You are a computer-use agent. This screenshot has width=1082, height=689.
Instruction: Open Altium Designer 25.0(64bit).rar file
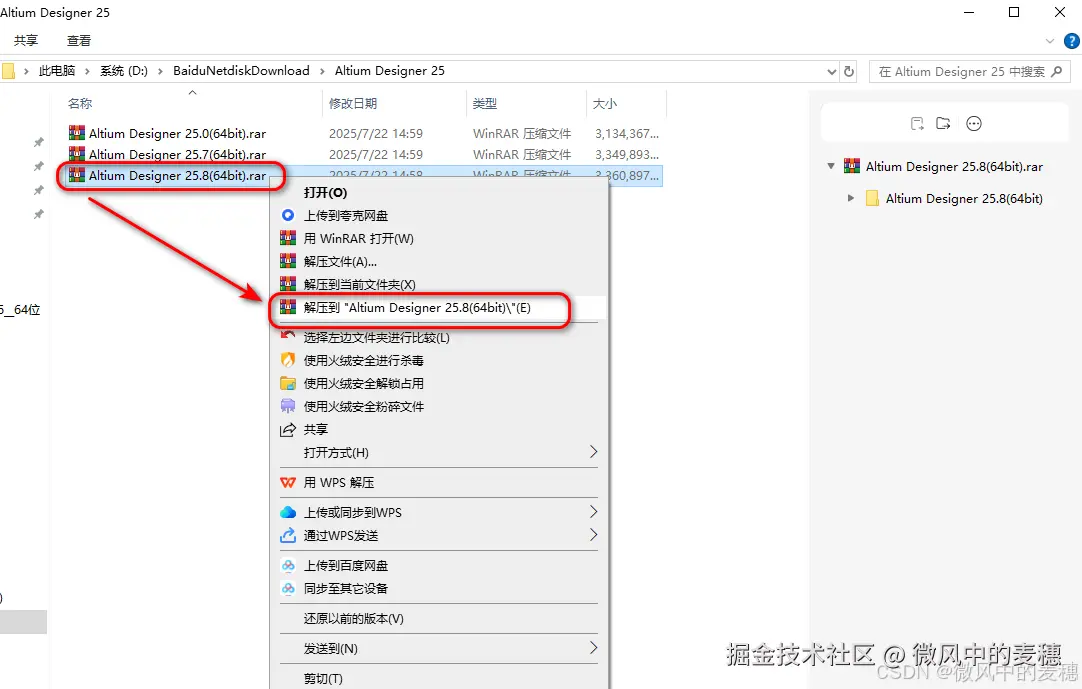[x=177, y=134]
